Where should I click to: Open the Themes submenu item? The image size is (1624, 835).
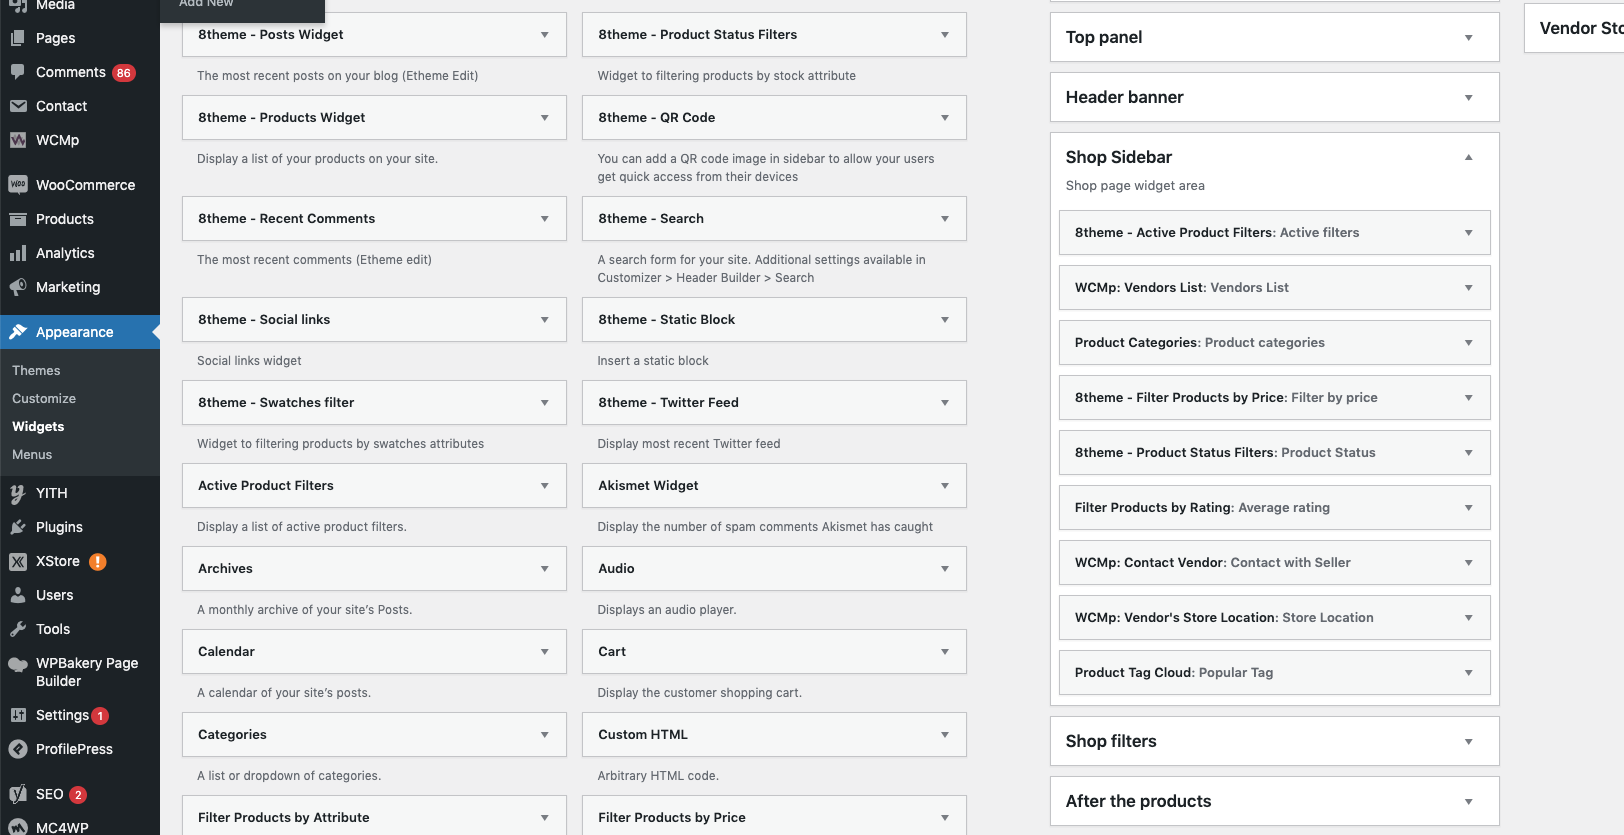coord(36,370)
